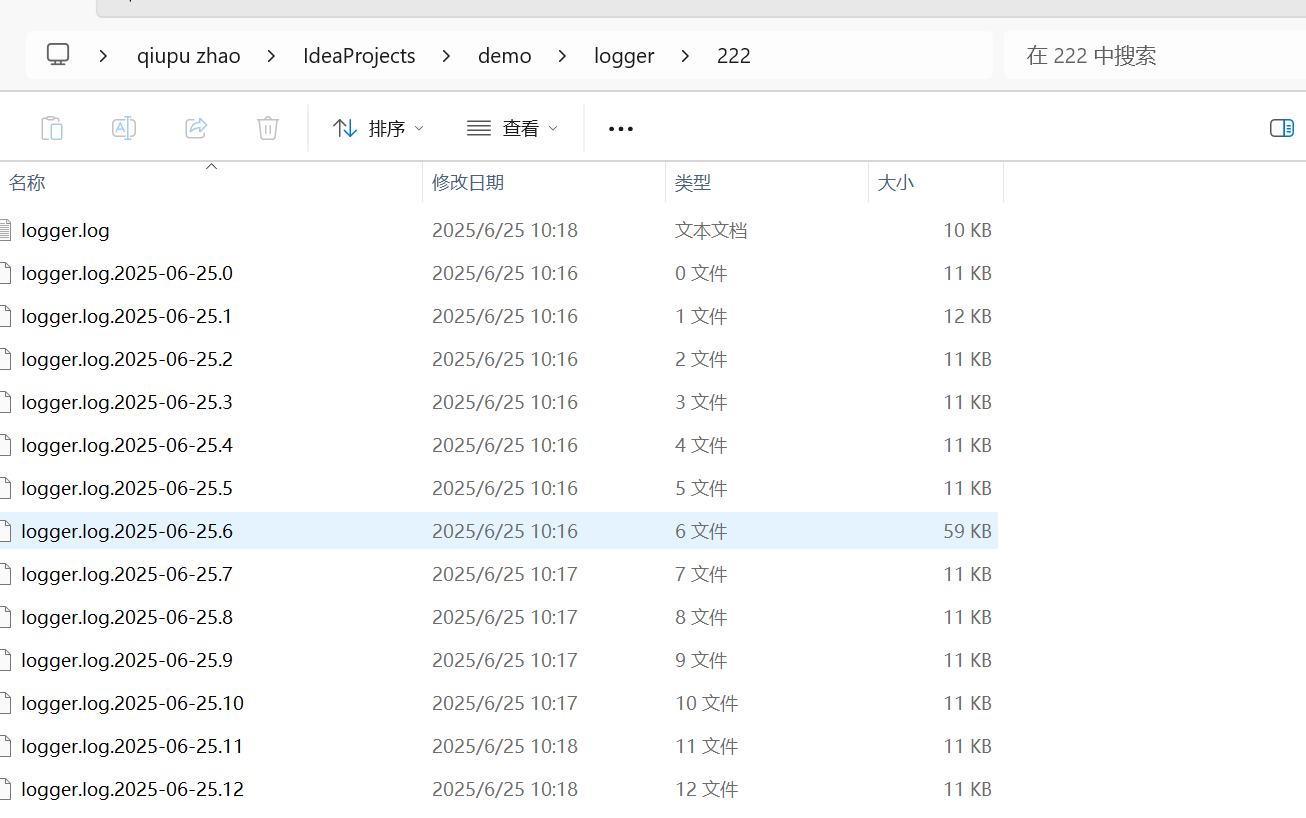Viewport: 1306px width, 818px height.
Task: Sort files by the 大小 column
Action: click(896, 182)
